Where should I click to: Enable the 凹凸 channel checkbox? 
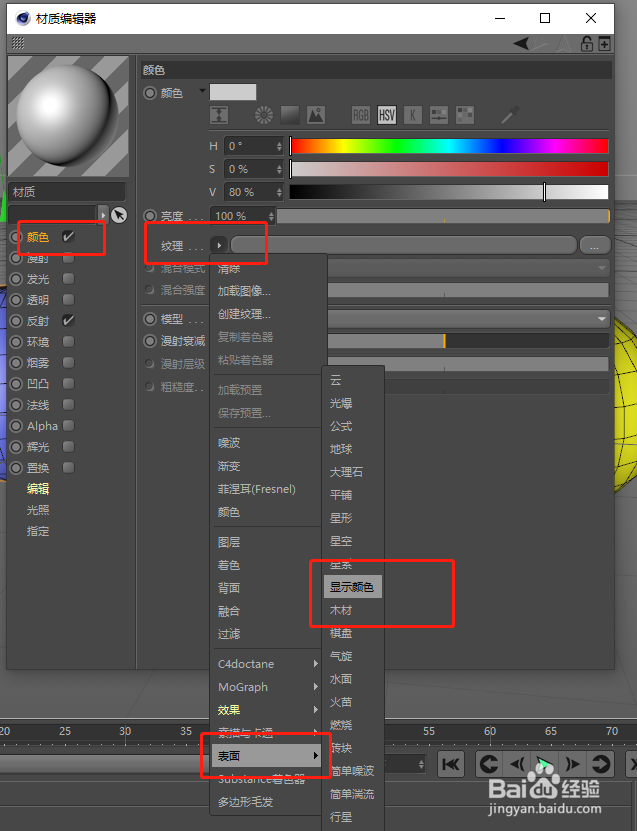pyautogui.click(x=68, y=383)
